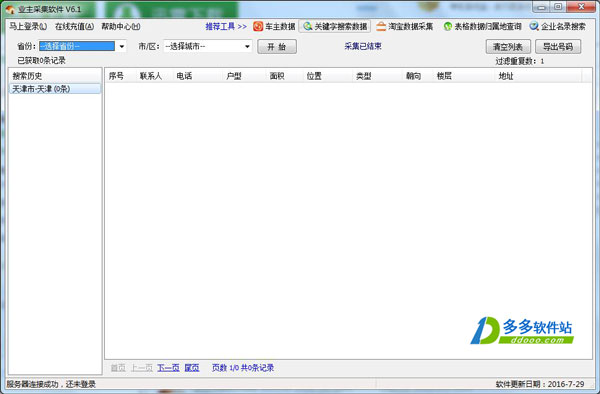Click the 淘宝数据采集 orange icon
Image resolution: width=600 pixels, height=394 pixels.
[x=381, y=26]
